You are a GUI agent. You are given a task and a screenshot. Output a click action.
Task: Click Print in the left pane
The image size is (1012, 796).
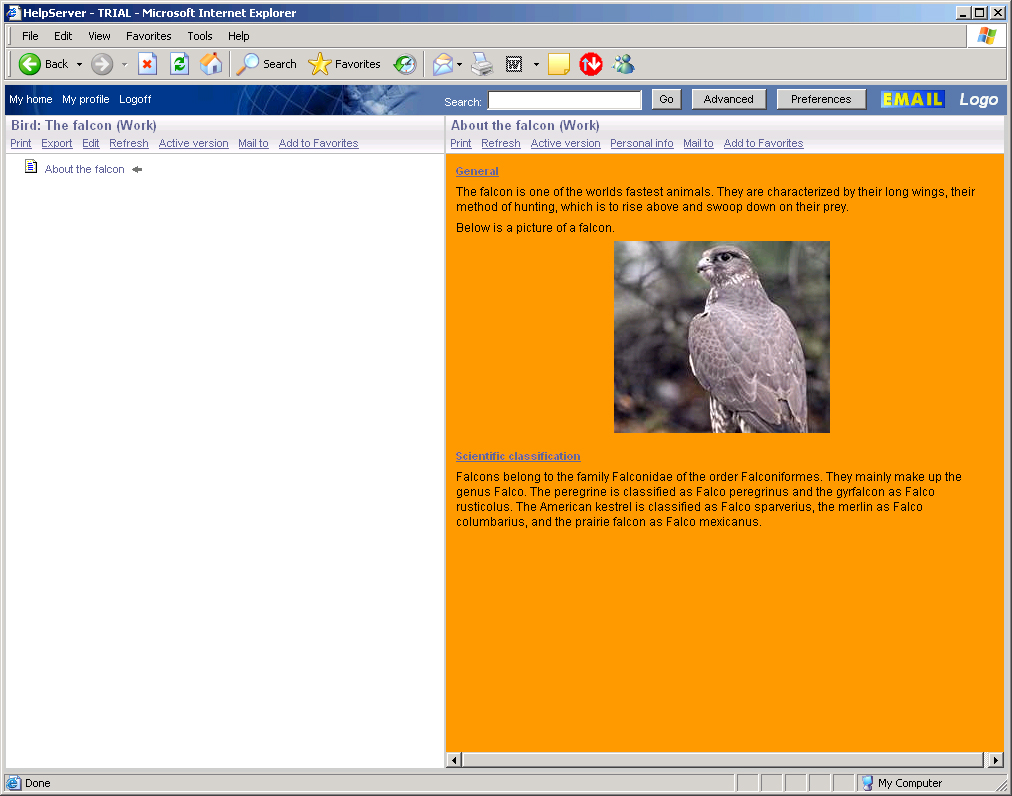pyautogui.click(x=21, y=143)
